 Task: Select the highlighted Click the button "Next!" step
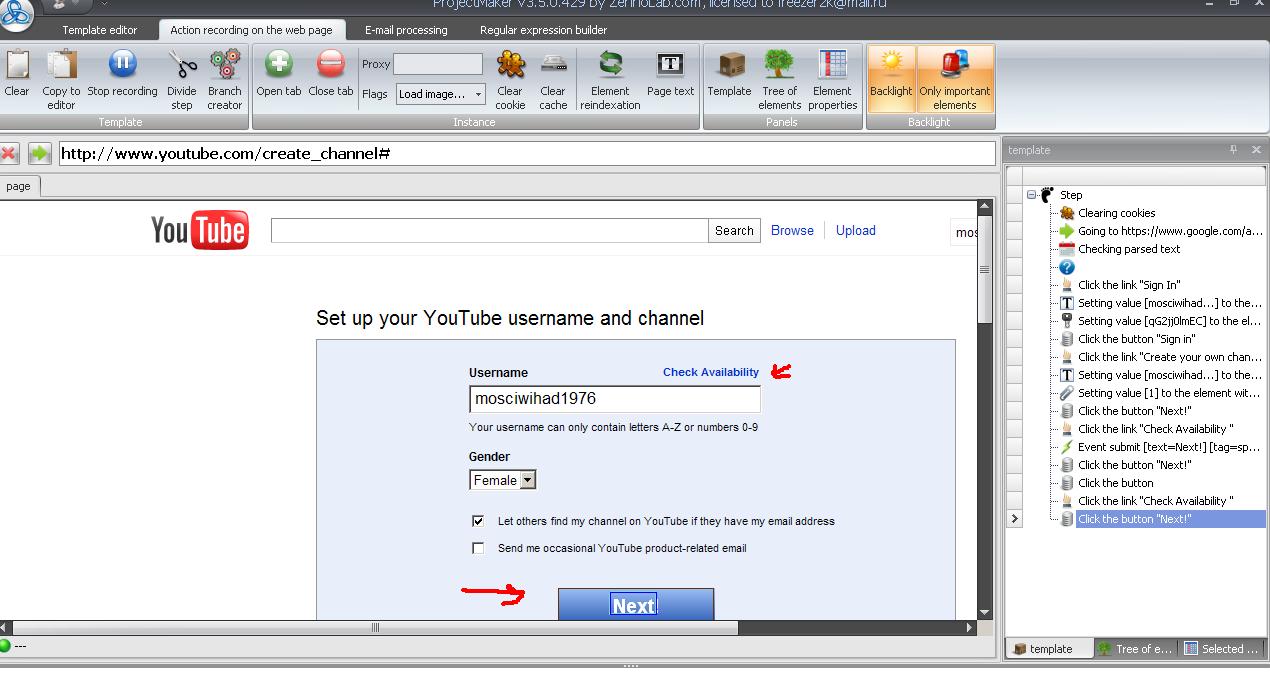pos(1171,519)
